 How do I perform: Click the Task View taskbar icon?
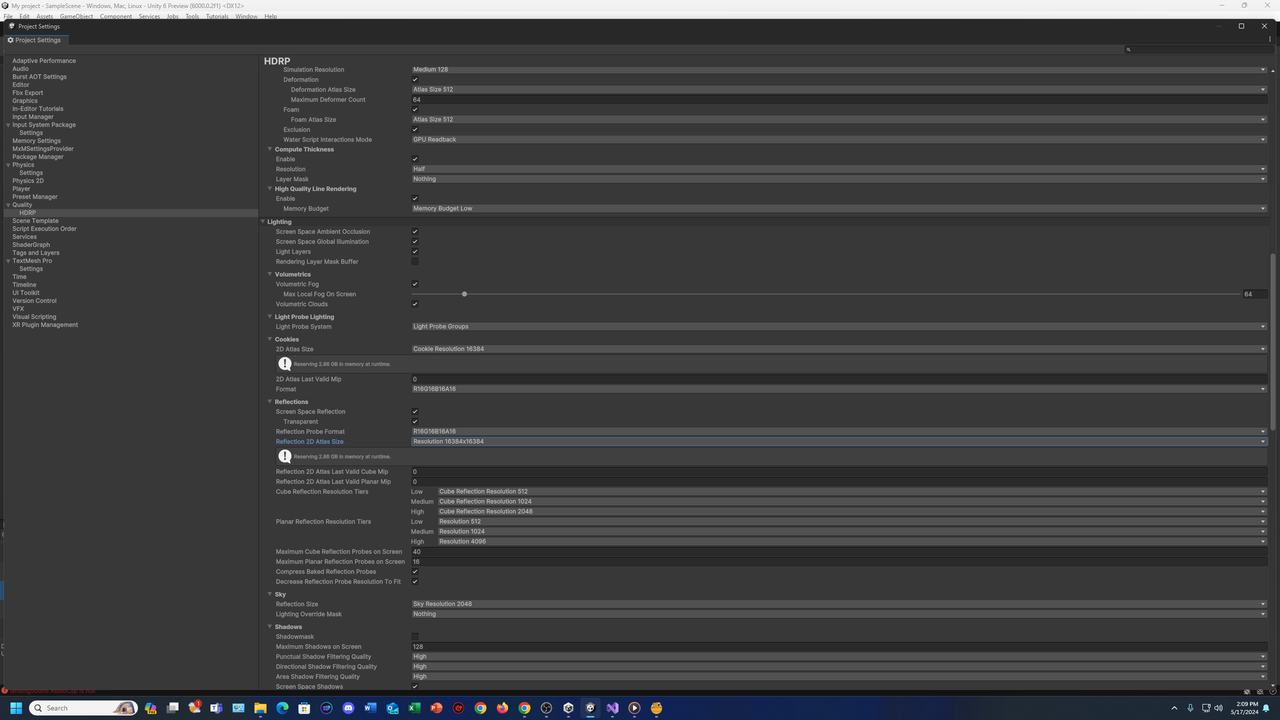(x=172, y=708)
